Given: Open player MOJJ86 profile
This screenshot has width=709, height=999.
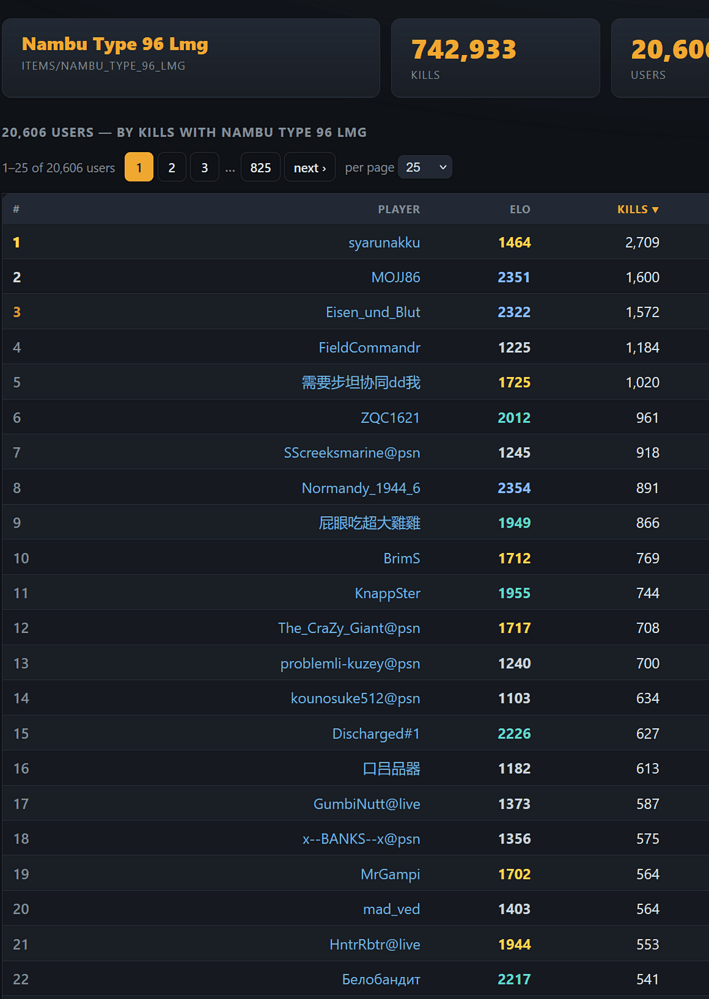Looking at the screenshot, I should point(396,277).
